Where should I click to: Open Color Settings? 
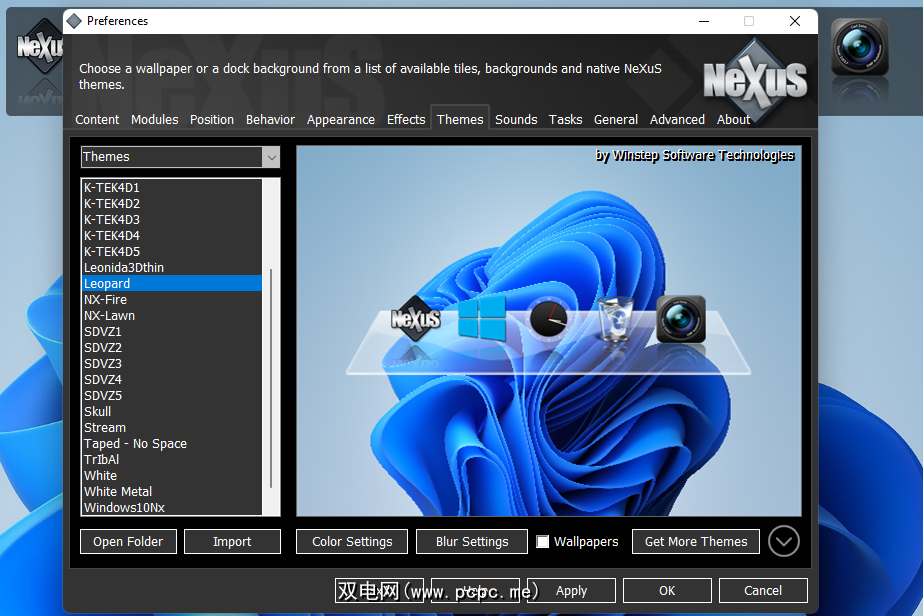(352, 542)
